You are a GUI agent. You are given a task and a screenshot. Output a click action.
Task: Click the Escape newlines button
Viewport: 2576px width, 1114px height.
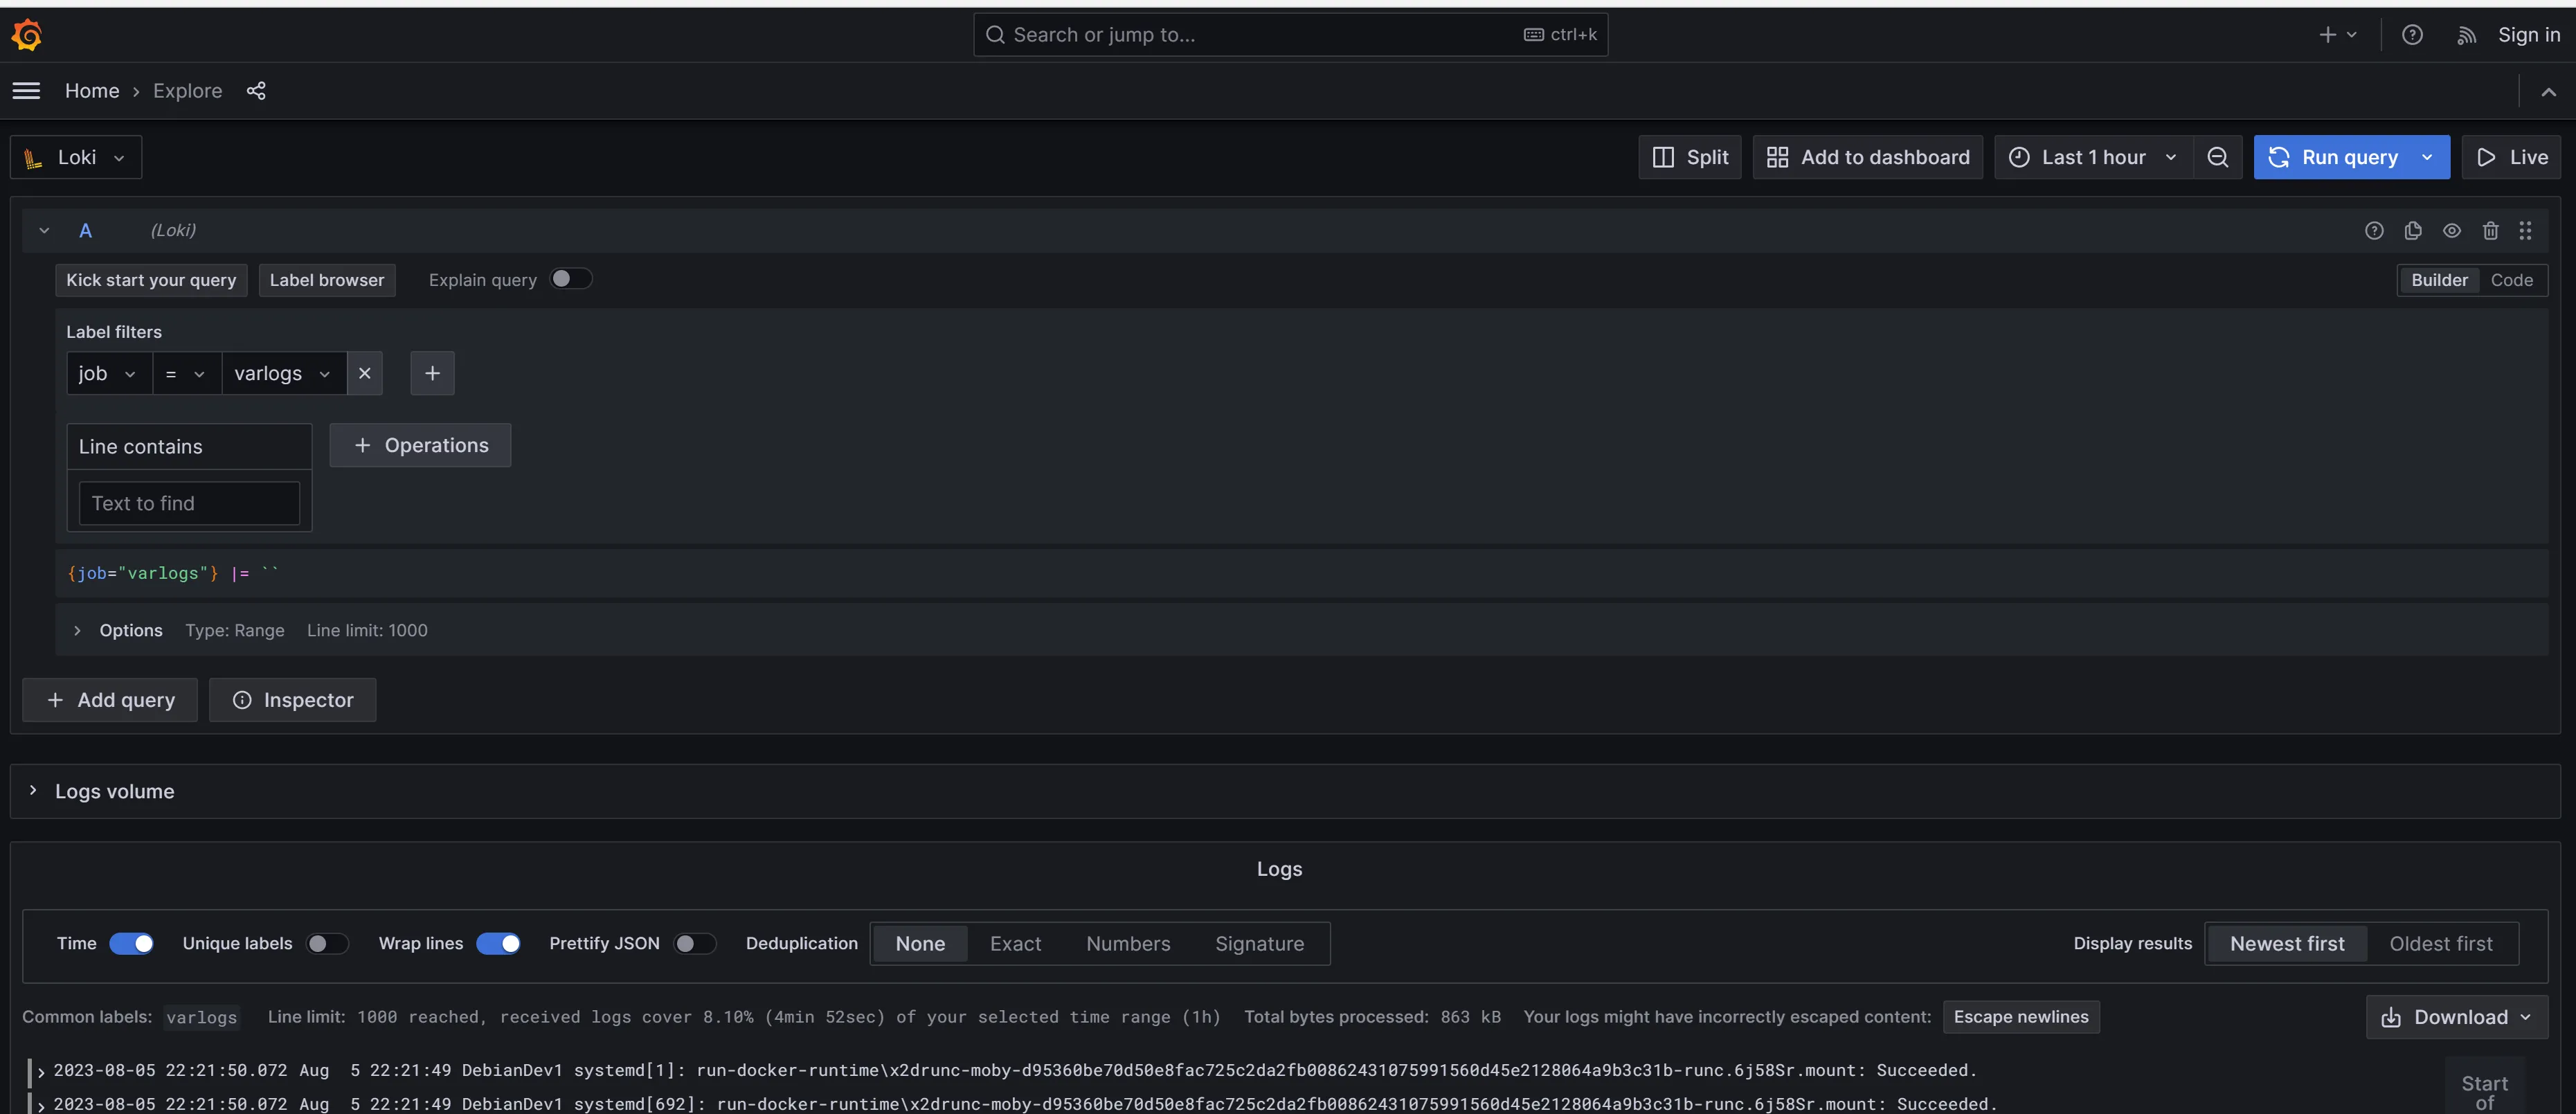click(x=2021, y=1017)
